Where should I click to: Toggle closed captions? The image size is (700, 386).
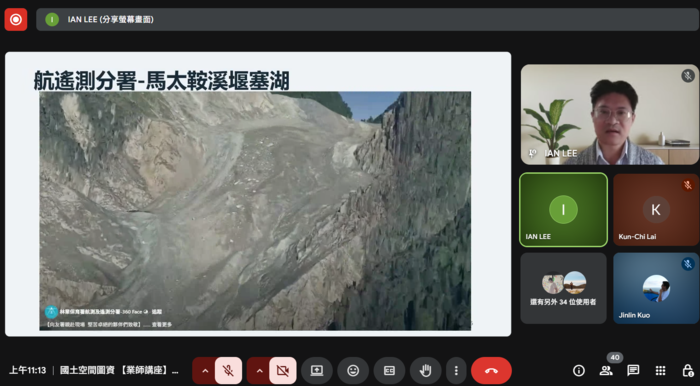tap(389, 370)
